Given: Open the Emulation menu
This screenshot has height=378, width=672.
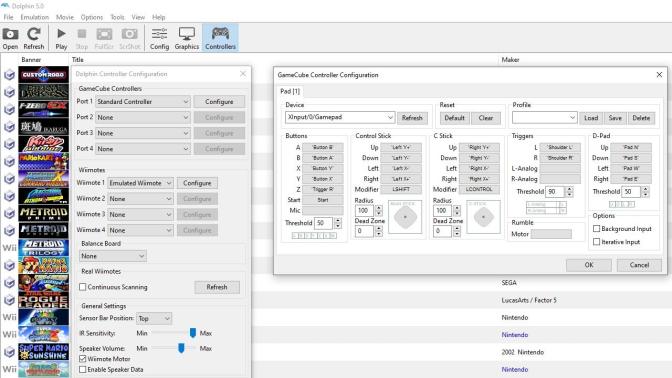Looking at the screenshot, I should tap(35, 17).
